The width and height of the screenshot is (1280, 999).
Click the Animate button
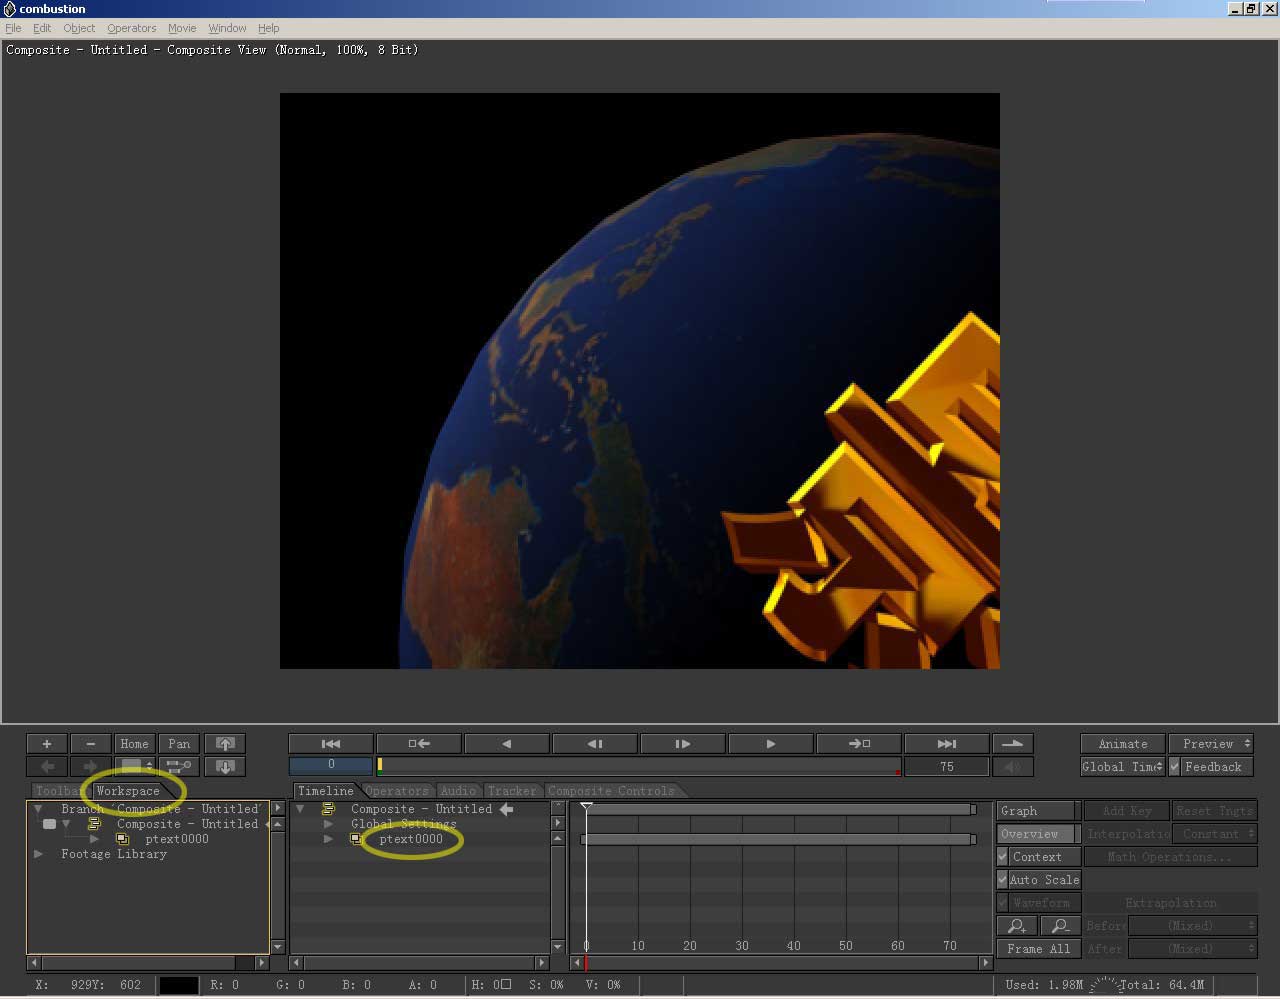pyautogui.click(x=1122, y=744)
